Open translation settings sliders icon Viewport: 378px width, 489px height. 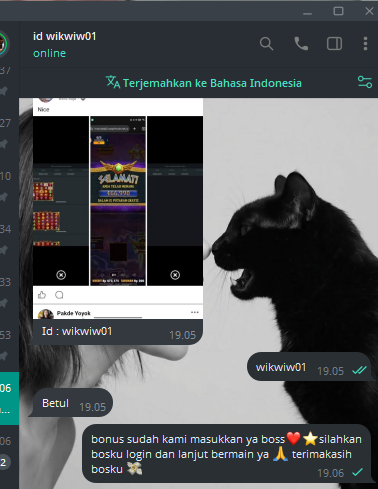tap(365, 82)
